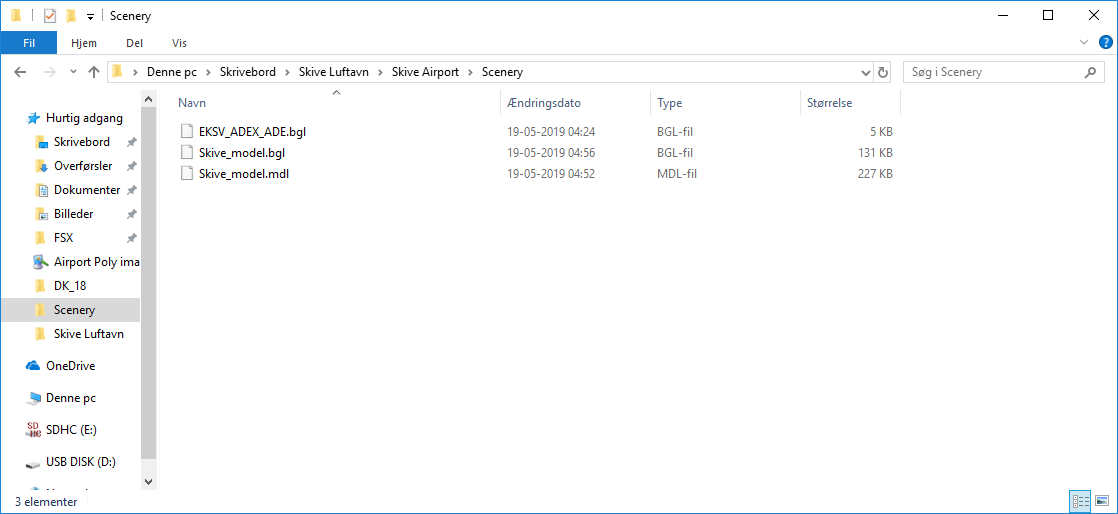This screenshot has width=1118, height=514.
Task: Open Hurtig adgang in navigation pane
Action: click(x=84, y=118)
